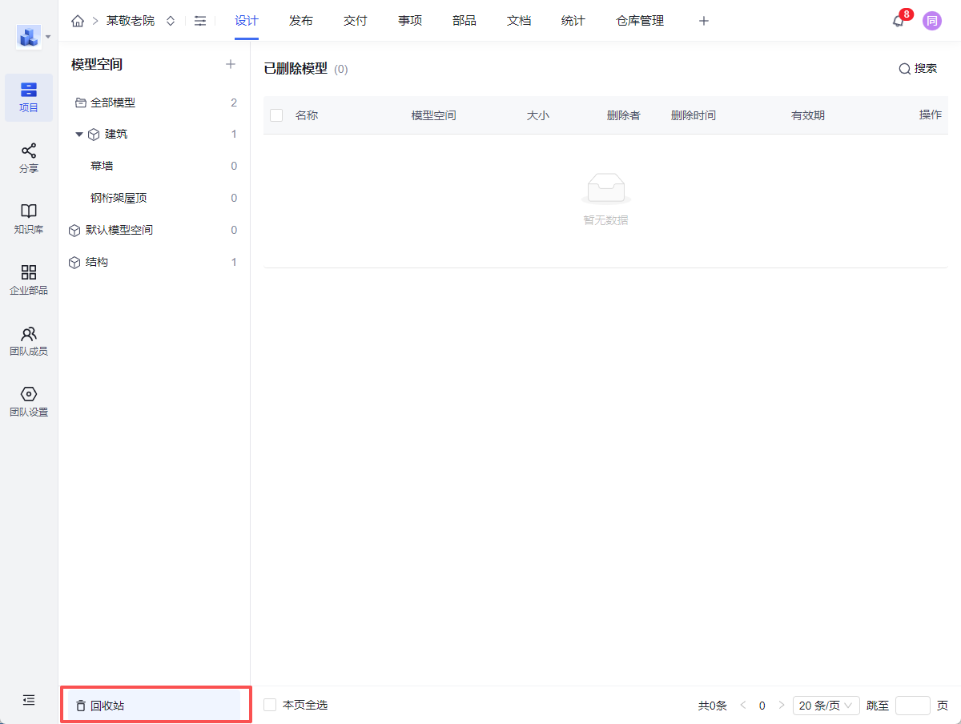Tick the select-all checkbox in table header

point(277,116)
